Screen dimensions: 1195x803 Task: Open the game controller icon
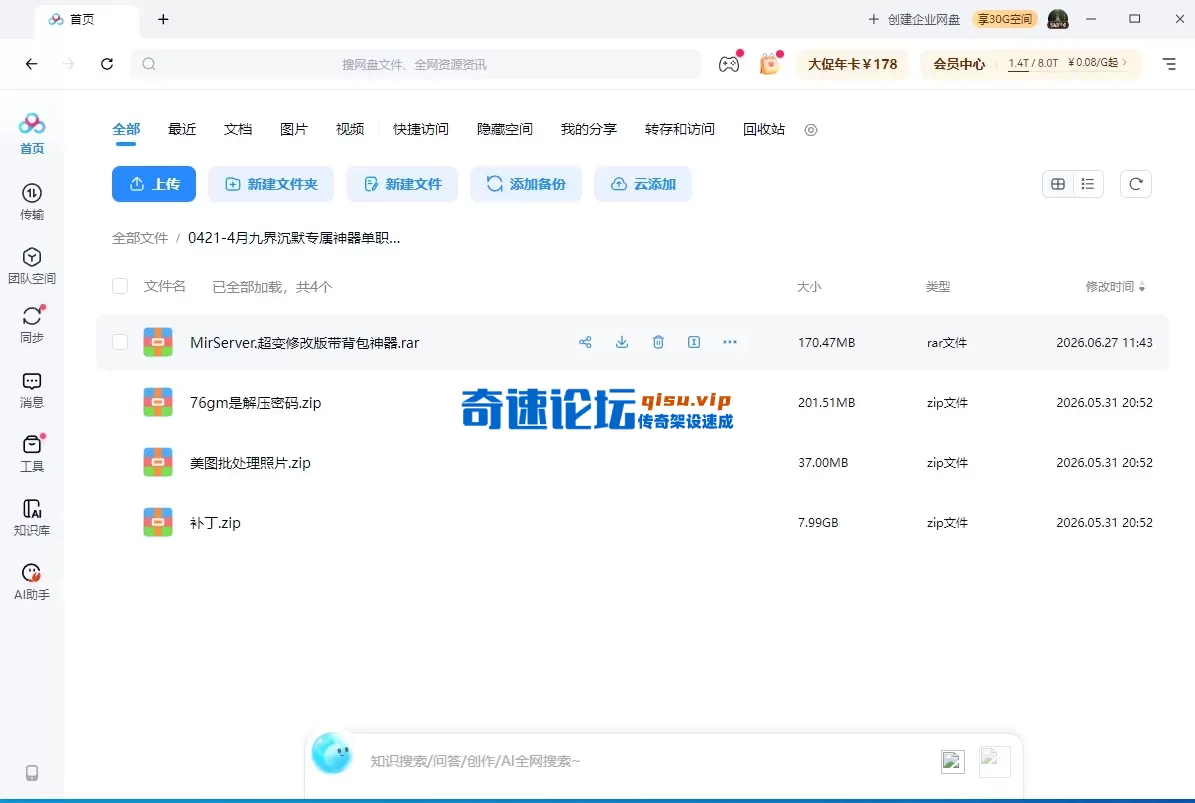point(729,64)
